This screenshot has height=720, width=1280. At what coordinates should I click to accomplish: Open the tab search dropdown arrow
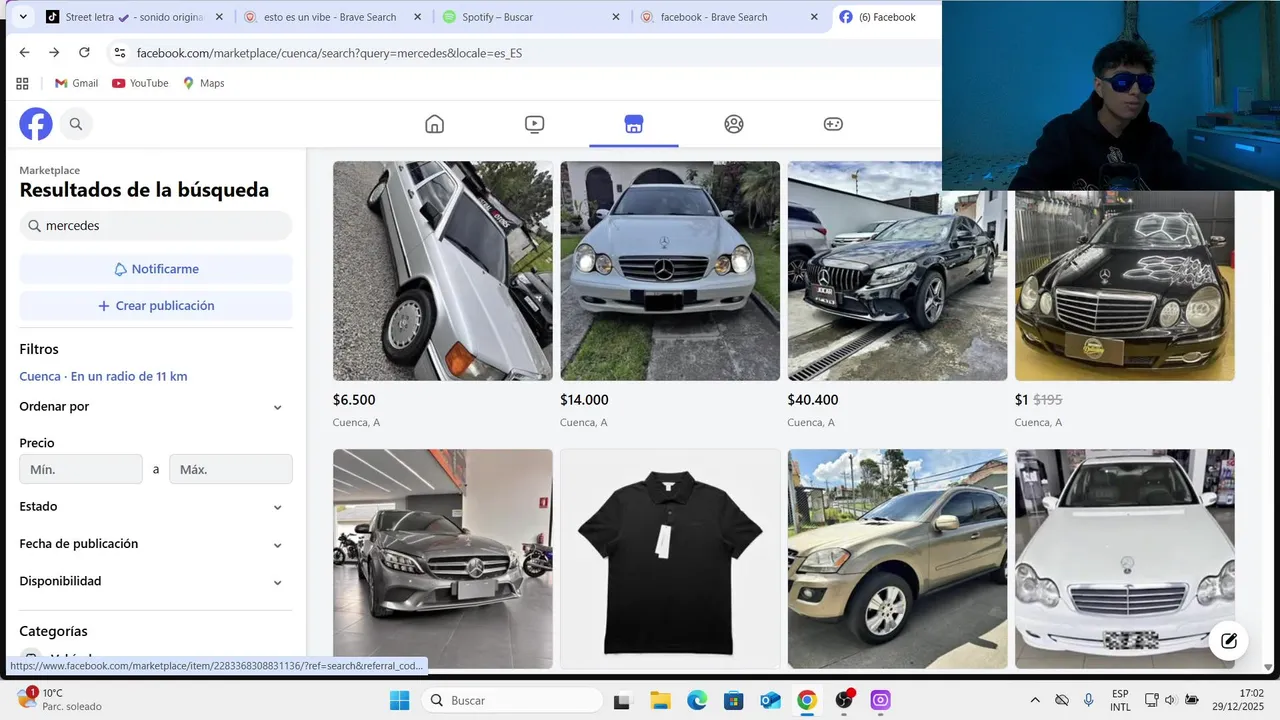[22, 17]
